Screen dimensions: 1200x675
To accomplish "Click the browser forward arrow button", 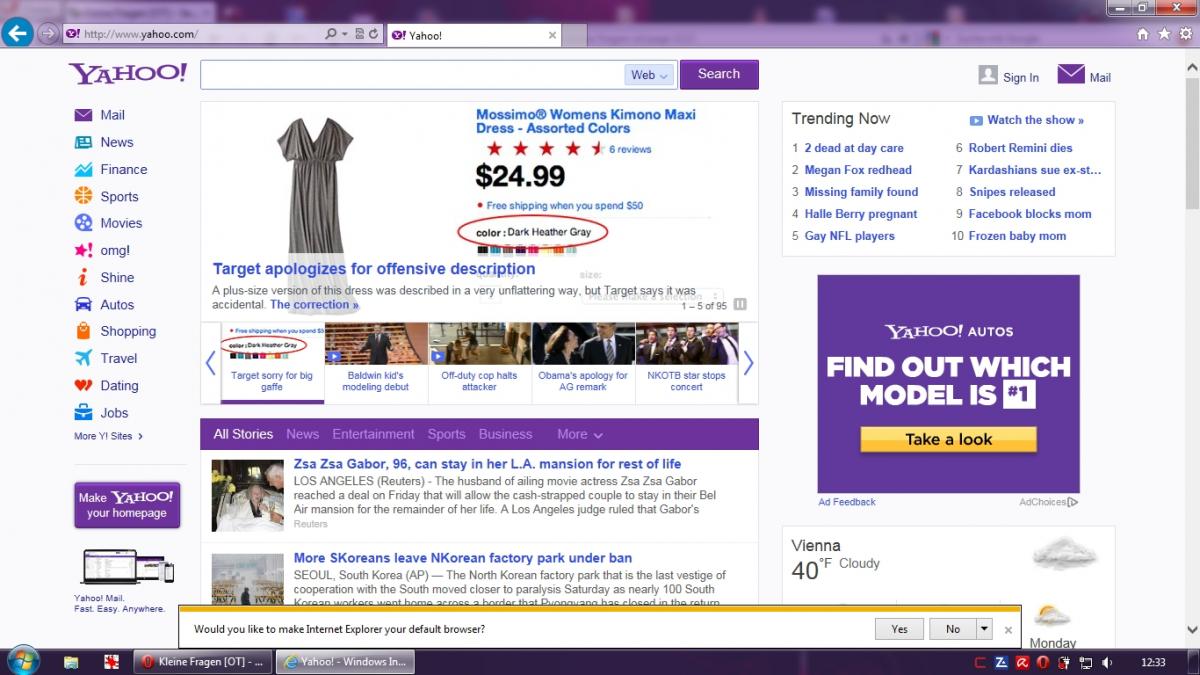I will pos(47,34).
